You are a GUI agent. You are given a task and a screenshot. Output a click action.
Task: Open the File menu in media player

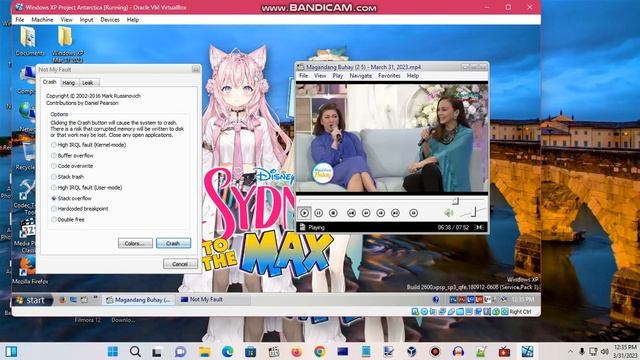click(x=304, y=76)
